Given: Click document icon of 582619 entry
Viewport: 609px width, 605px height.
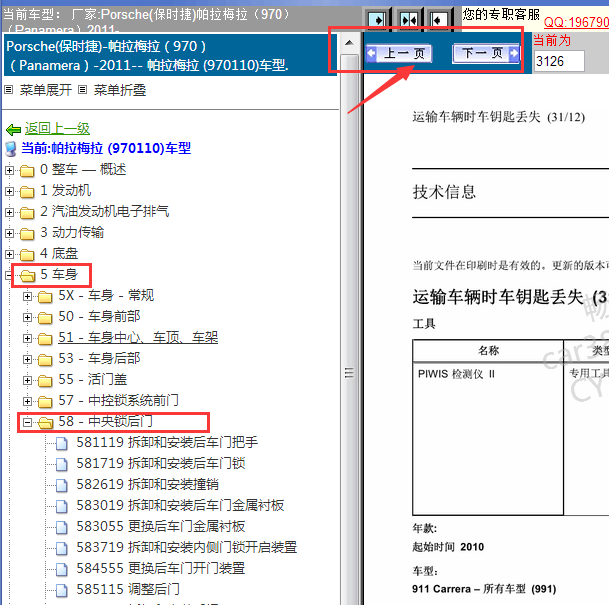Looking at the screenshot, I should click(61, 485).
